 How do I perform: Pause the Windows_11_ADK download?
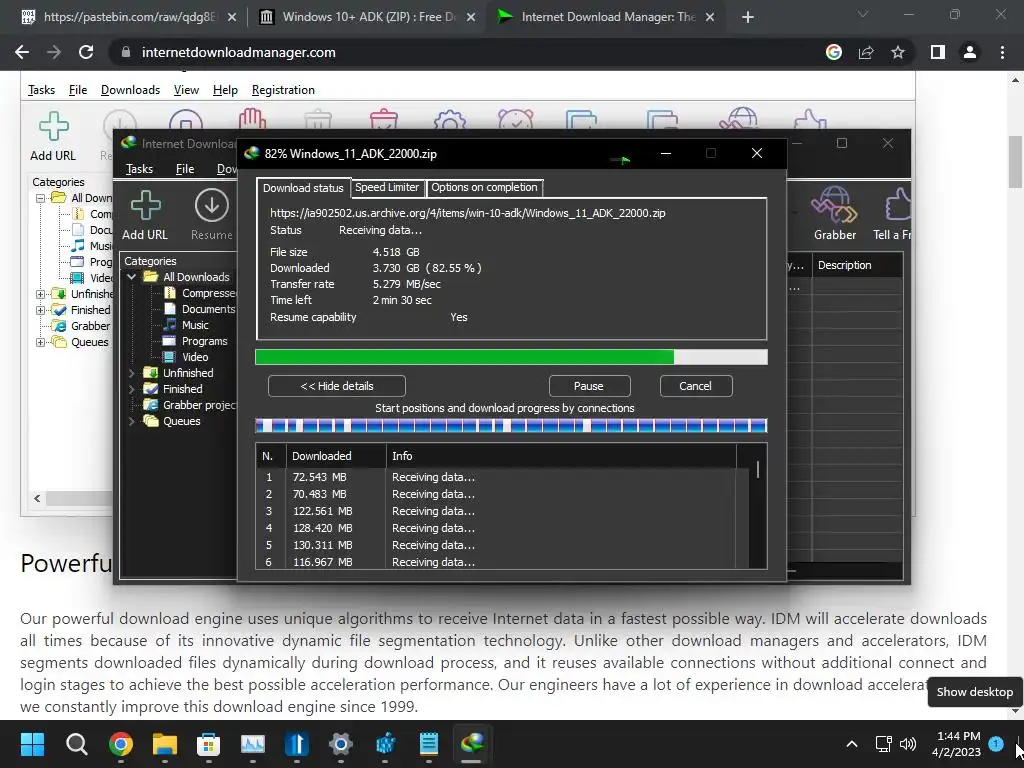(589, 386)
